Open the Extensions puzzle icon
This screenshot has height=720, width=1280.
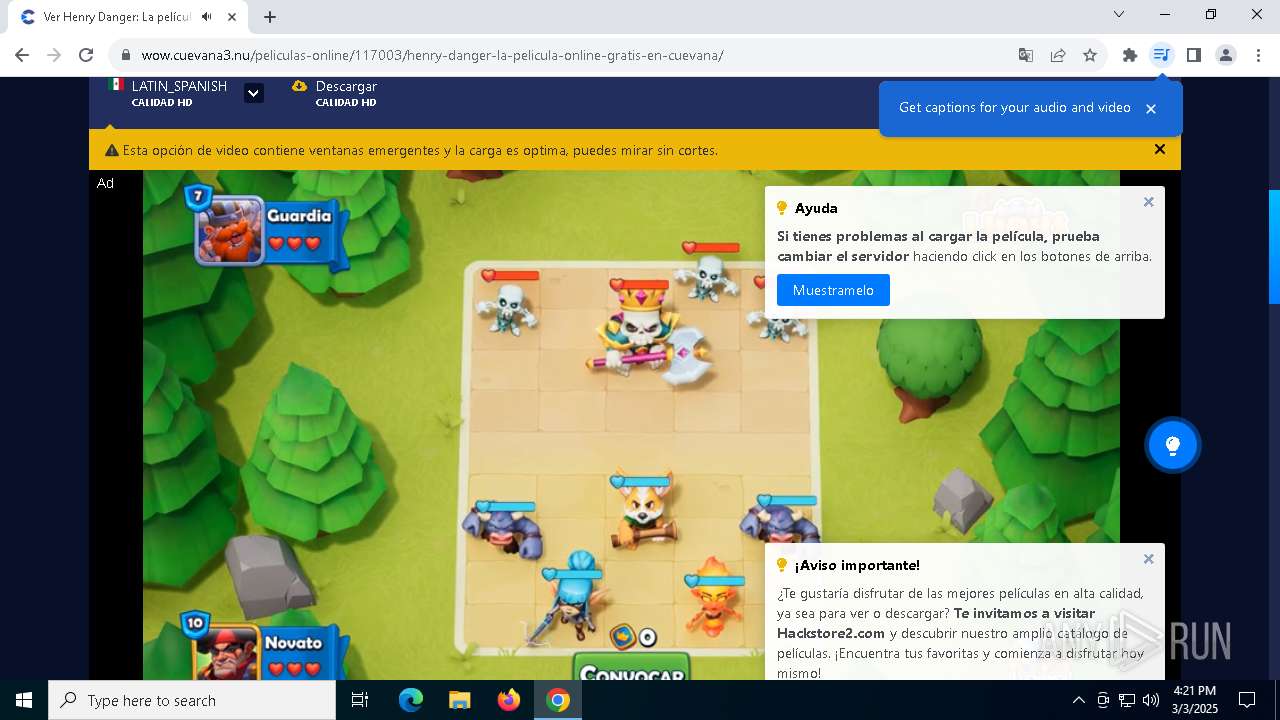point(1130,55)
